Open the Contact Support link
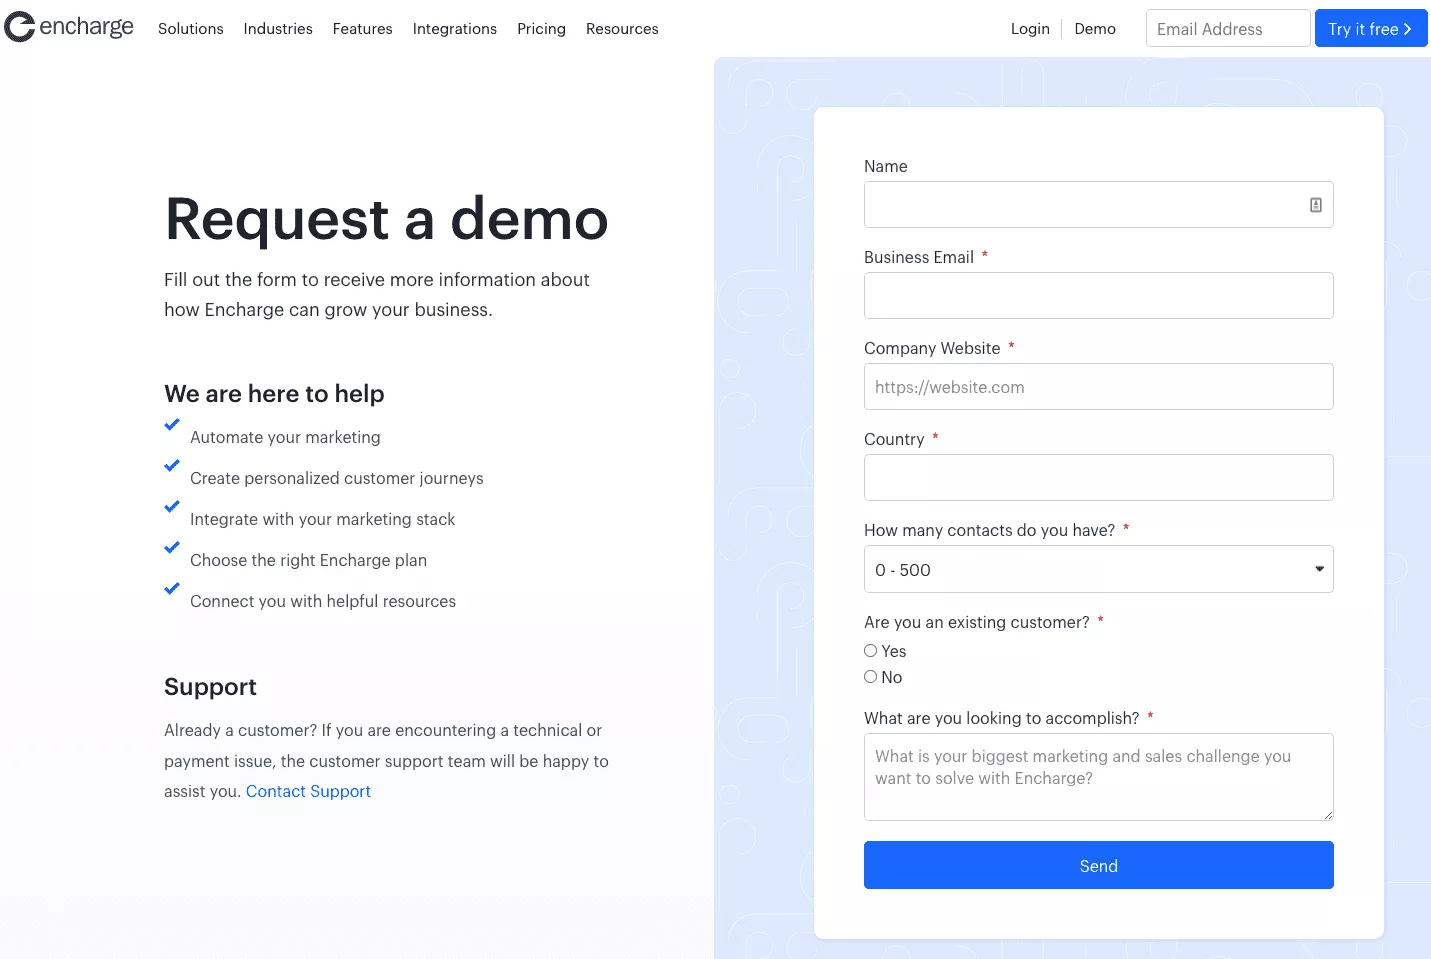 [308, 791]
